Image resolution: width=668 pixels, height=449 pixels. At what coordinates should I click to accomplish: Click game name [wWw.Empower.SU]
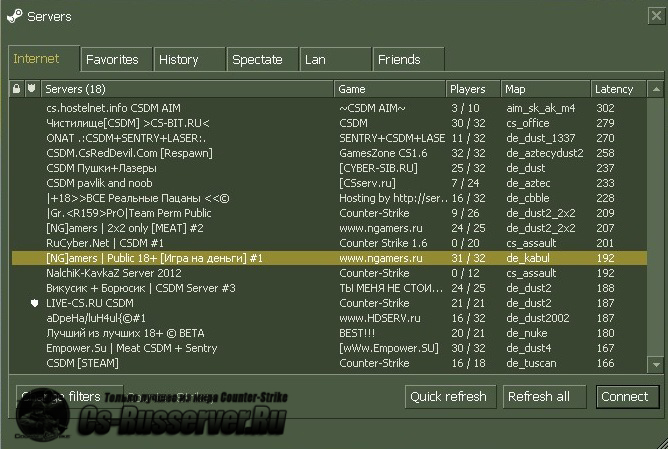click(x=389, y=348)
